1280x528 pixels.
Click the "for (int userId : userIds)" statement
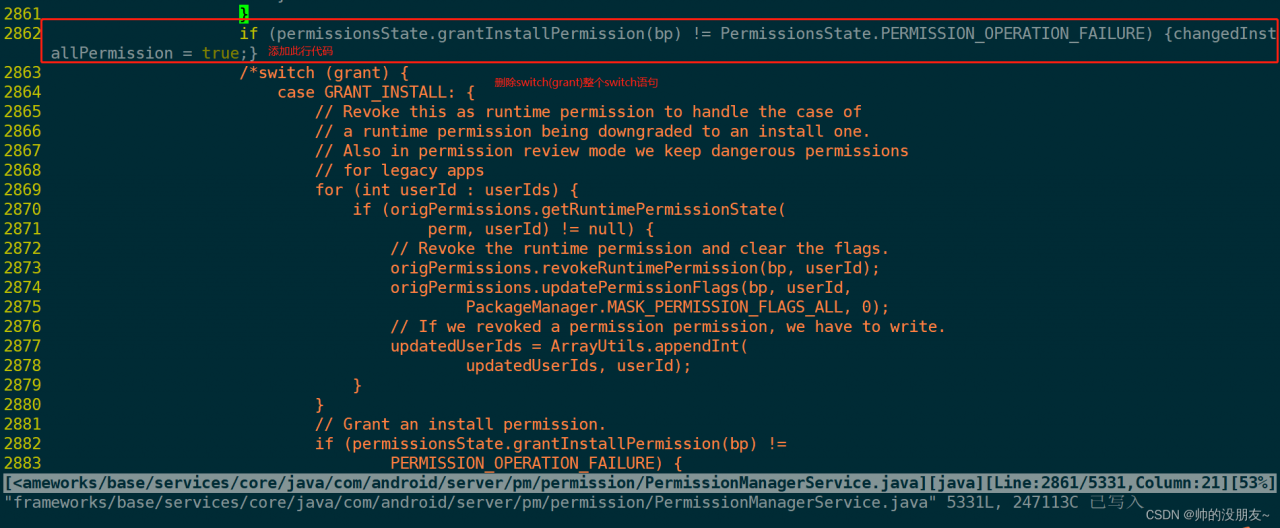tap(447, 189)
